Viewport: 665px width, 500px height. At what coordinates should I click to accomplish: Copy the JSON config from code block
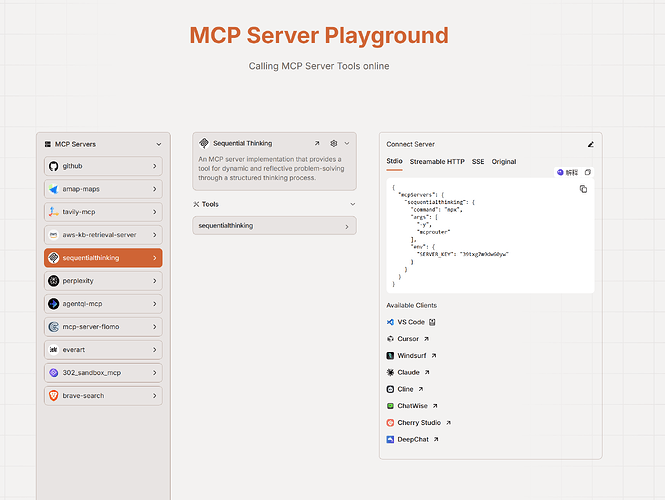pyautogui.click(x=584, y=189)
